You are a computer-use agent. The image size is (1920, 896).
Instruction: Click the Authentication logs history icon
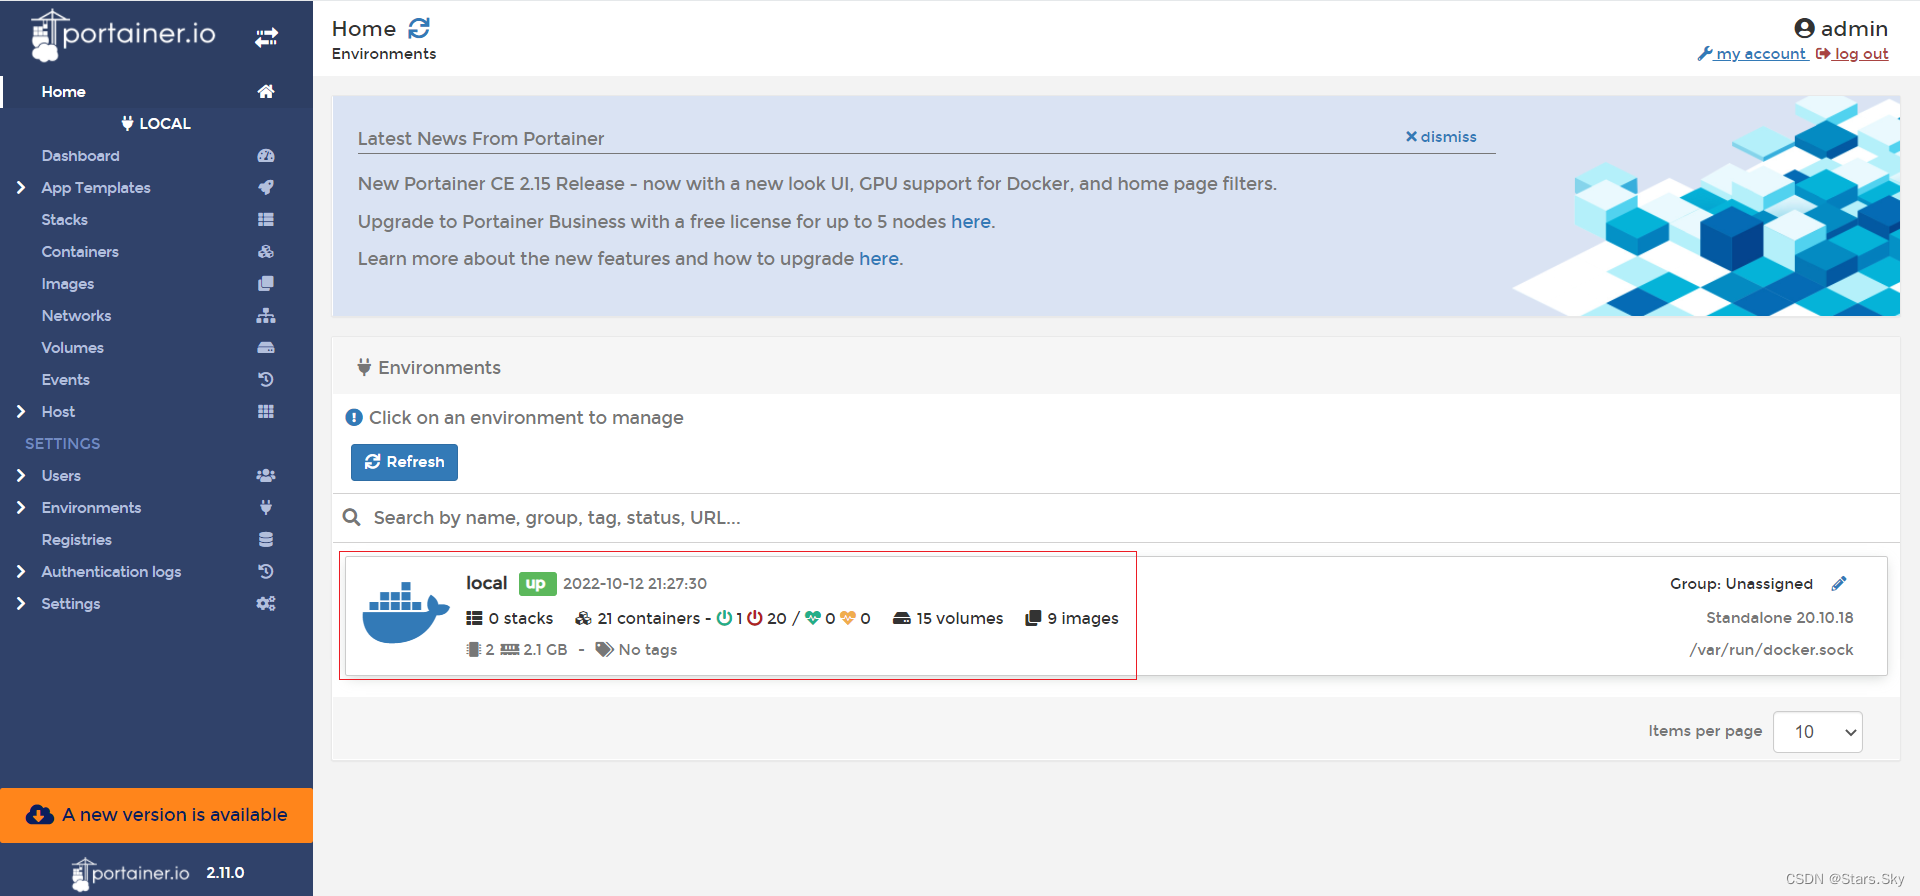point(266,572)
